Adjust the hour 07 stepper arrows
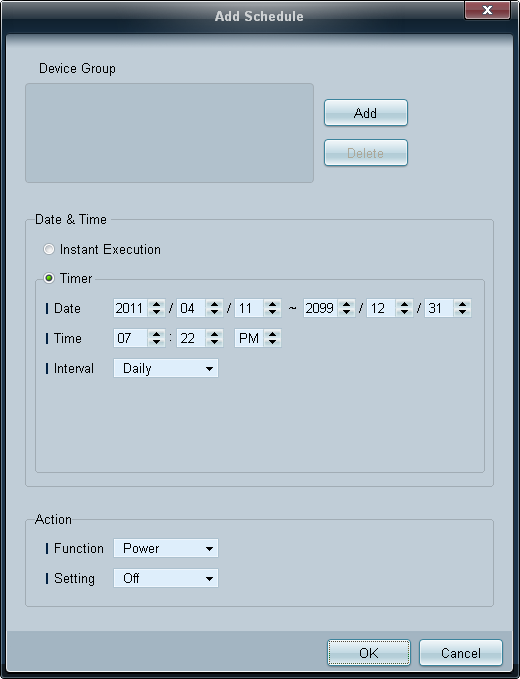This screenshot has width=520, height=679. (156, 338)
